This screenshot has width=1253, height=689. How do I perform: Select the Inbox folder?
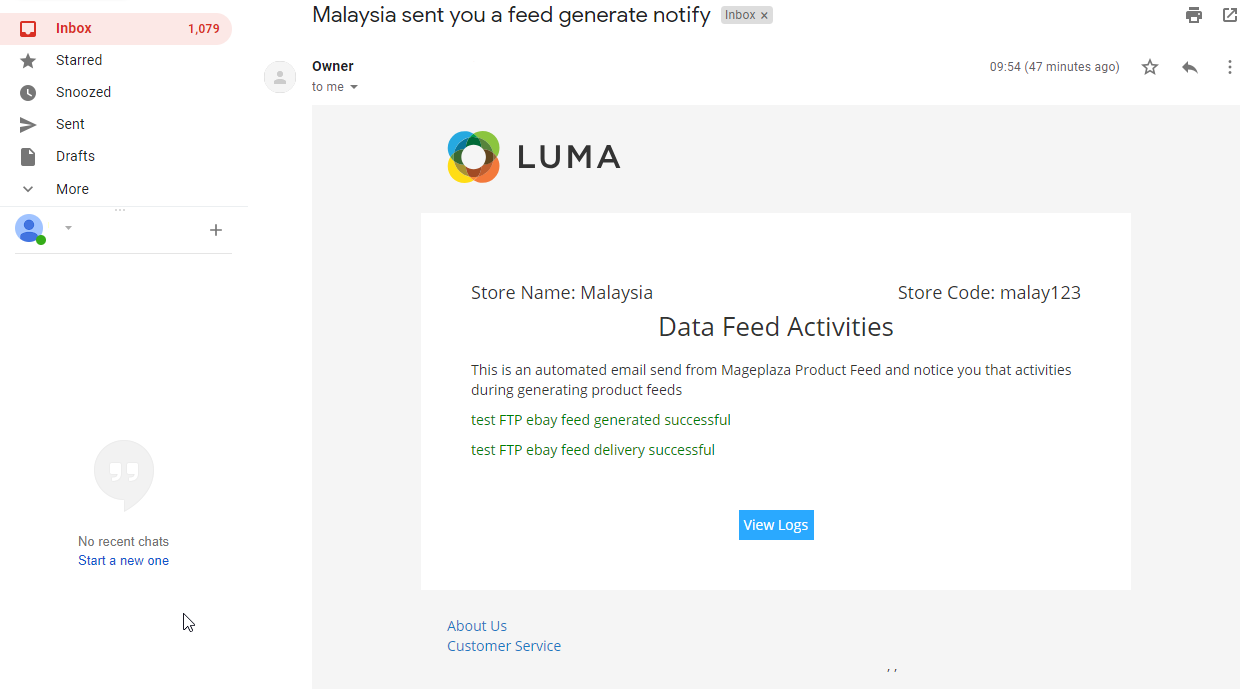click(74, 28)
